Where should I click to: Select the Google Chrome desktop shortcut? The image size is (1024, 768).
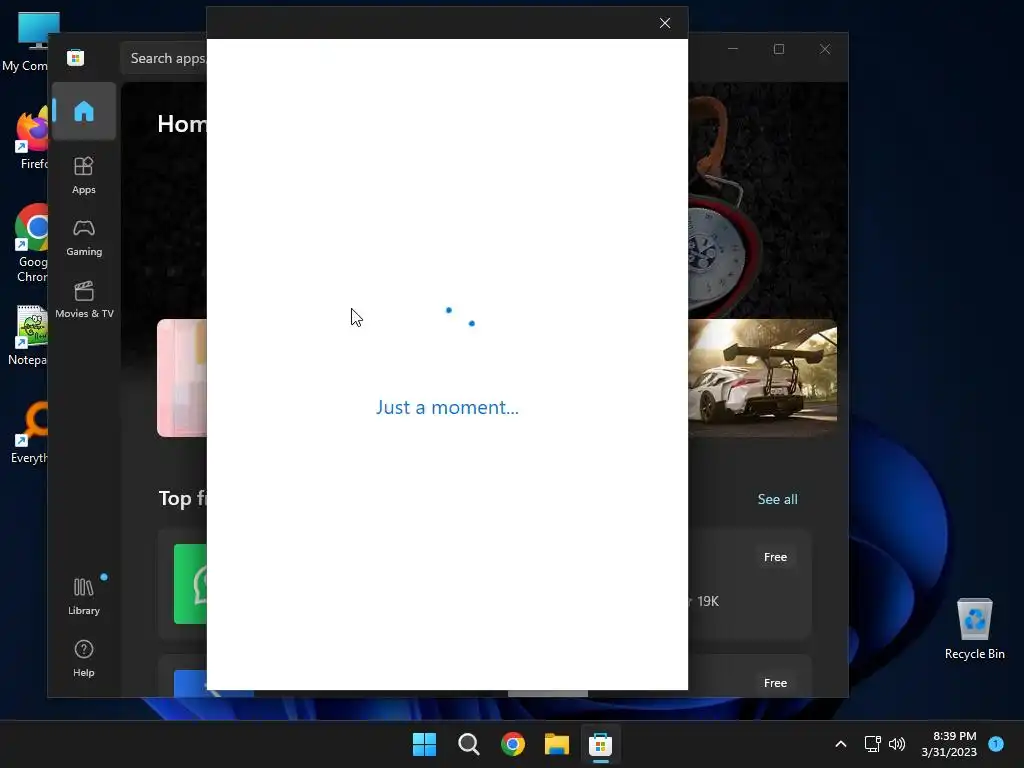pos(31,244)
